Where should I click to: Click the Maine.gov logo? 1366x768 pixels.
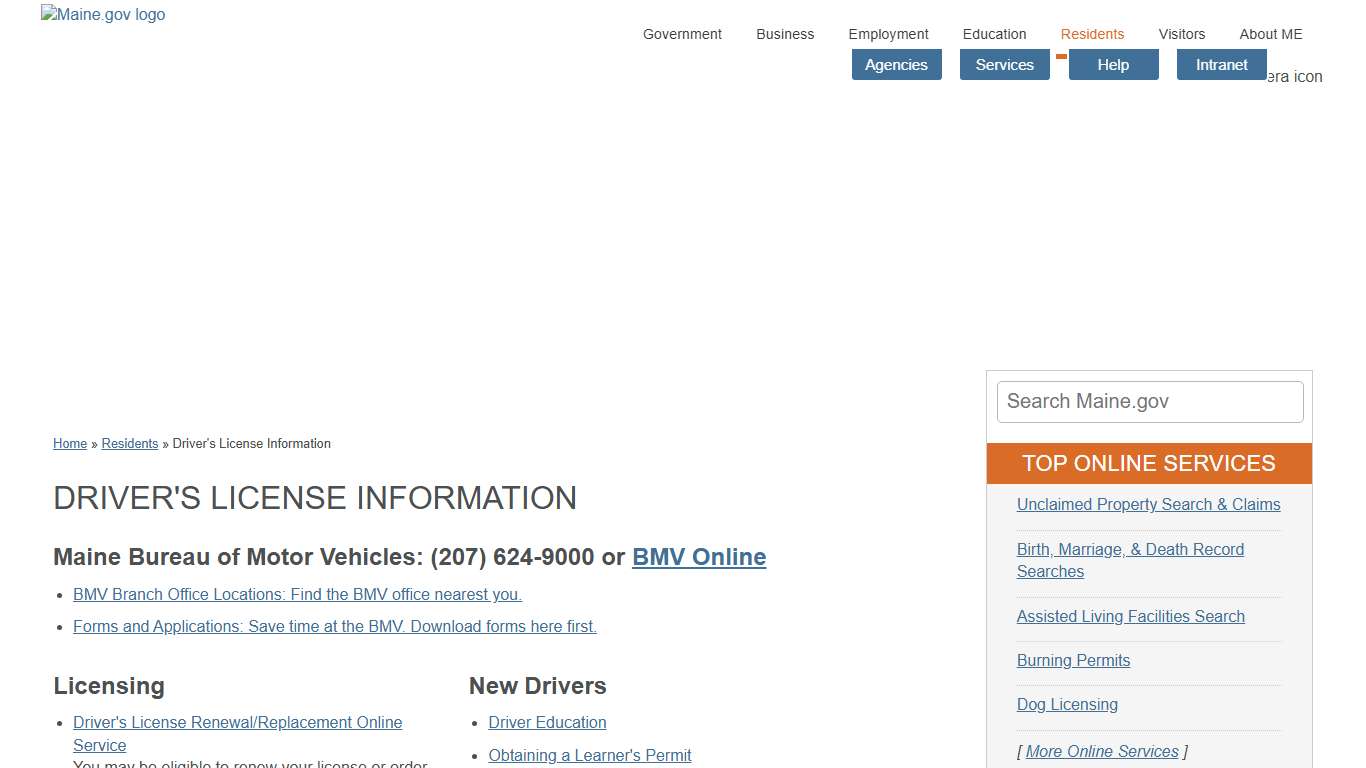tap(102, 14)
